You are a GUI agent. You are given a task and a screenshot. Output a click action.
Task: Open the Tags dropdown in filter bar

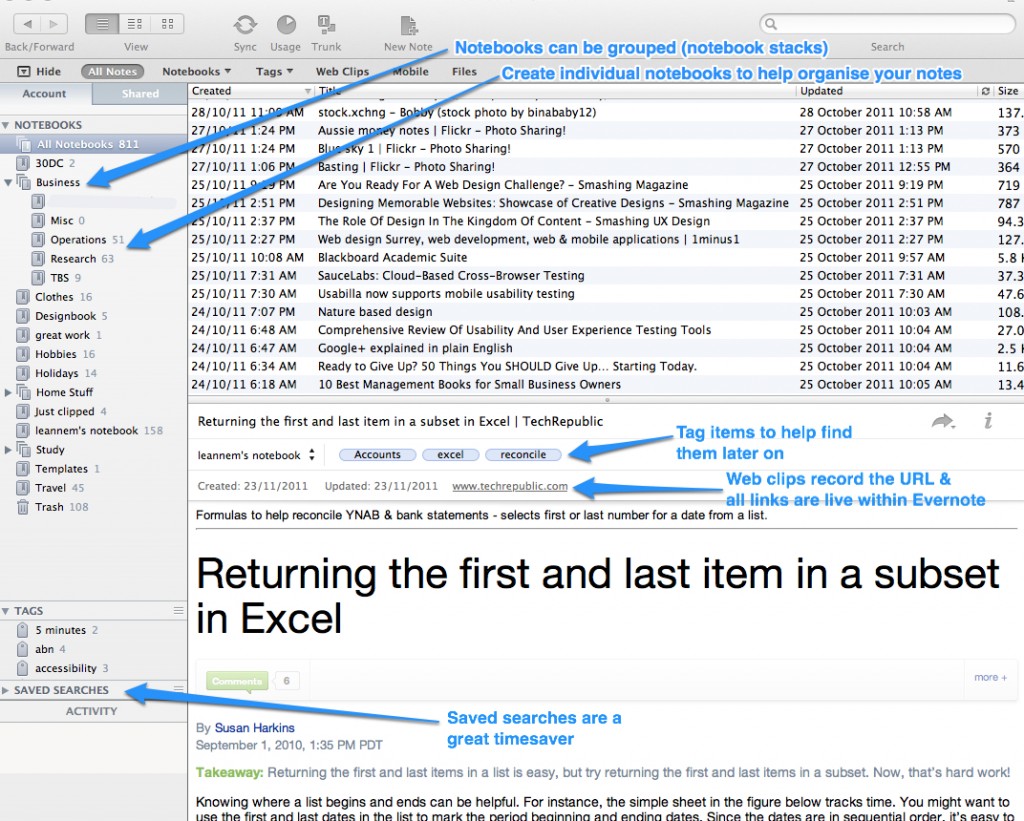(274, 71)
